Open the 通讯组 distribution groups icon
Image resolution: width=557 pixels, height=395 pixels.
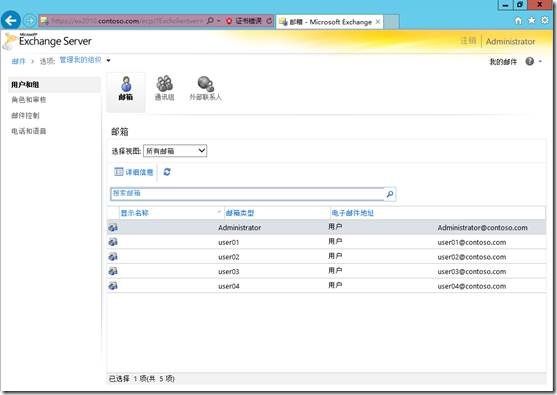pyautogui.click(x=164, y=84)
